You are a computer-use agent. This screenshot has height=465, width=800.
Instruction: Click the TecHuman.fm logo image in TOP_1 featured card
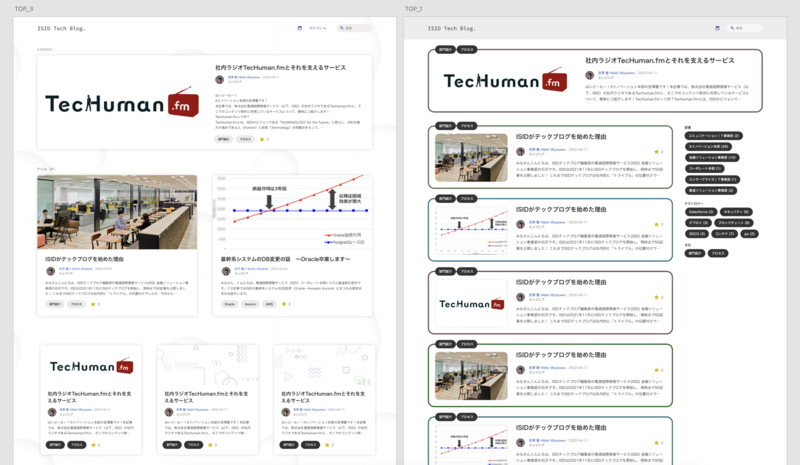pyautogui.click(x=505, y=80)
